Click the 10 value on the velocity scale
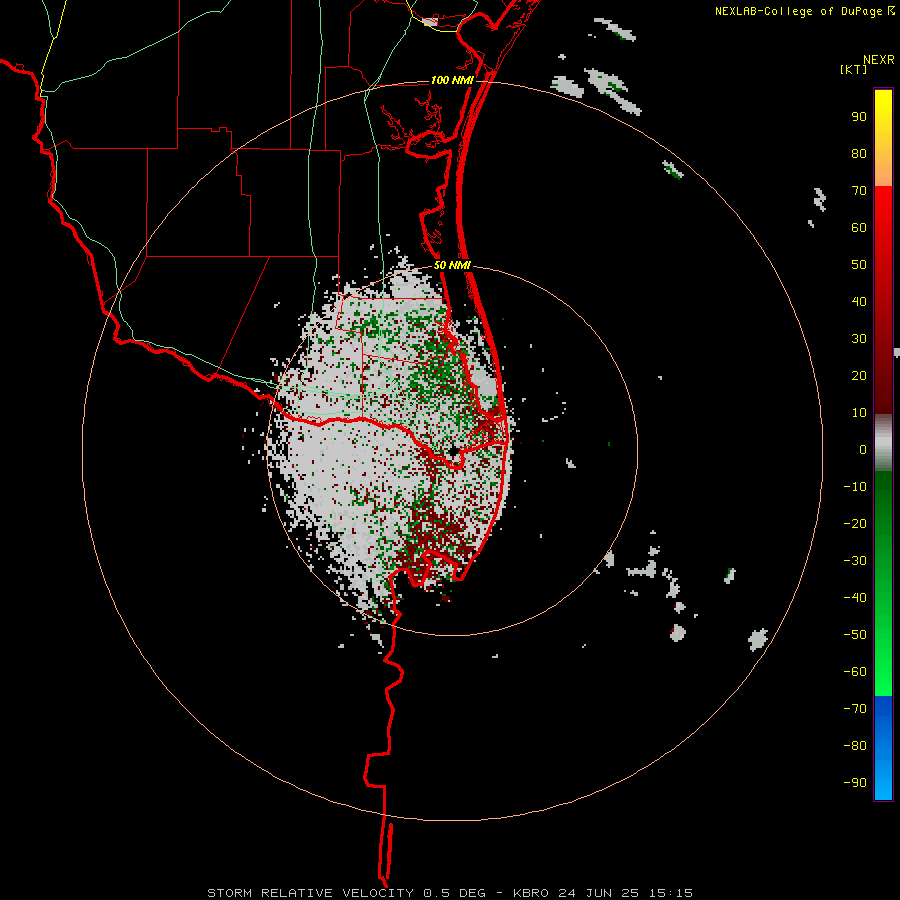The height and width of the screenshot is (900, 900). [x=859, y=413]
